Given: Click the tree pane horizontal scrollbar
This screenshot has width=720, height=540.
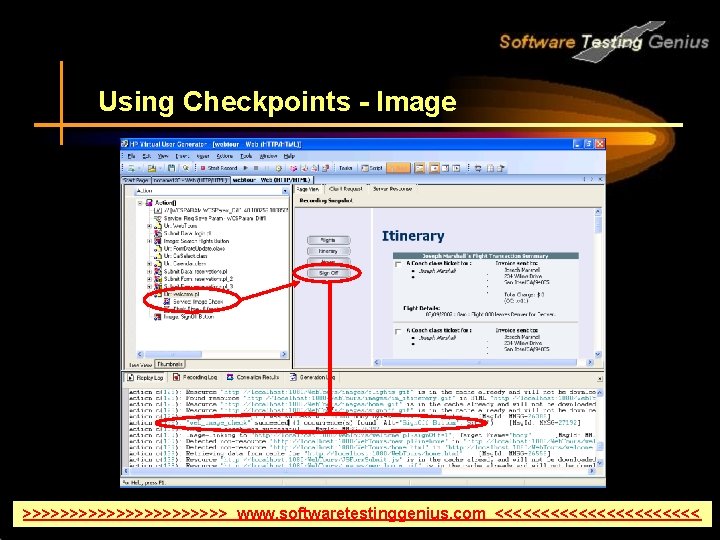Looking at the screenshot, I should (212, 354).
